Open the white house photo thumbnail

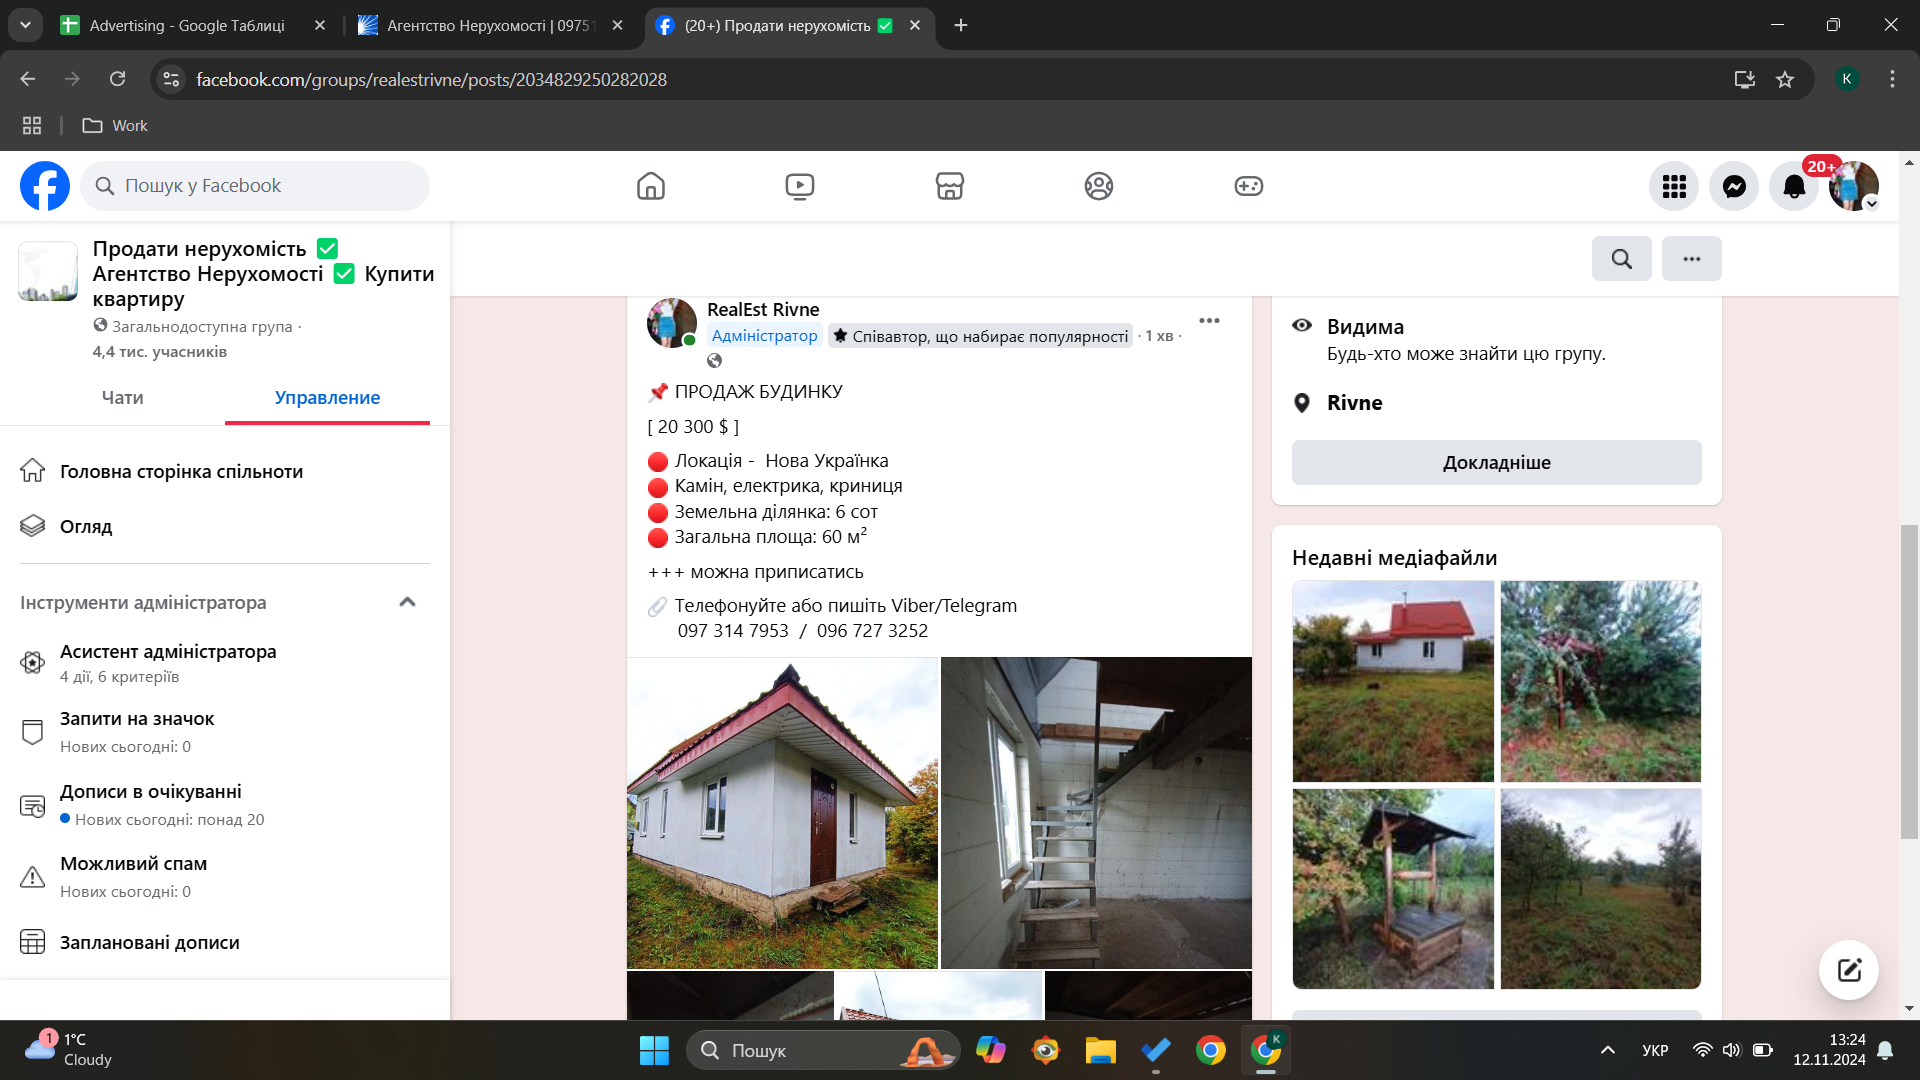[x=1393, y=681]
